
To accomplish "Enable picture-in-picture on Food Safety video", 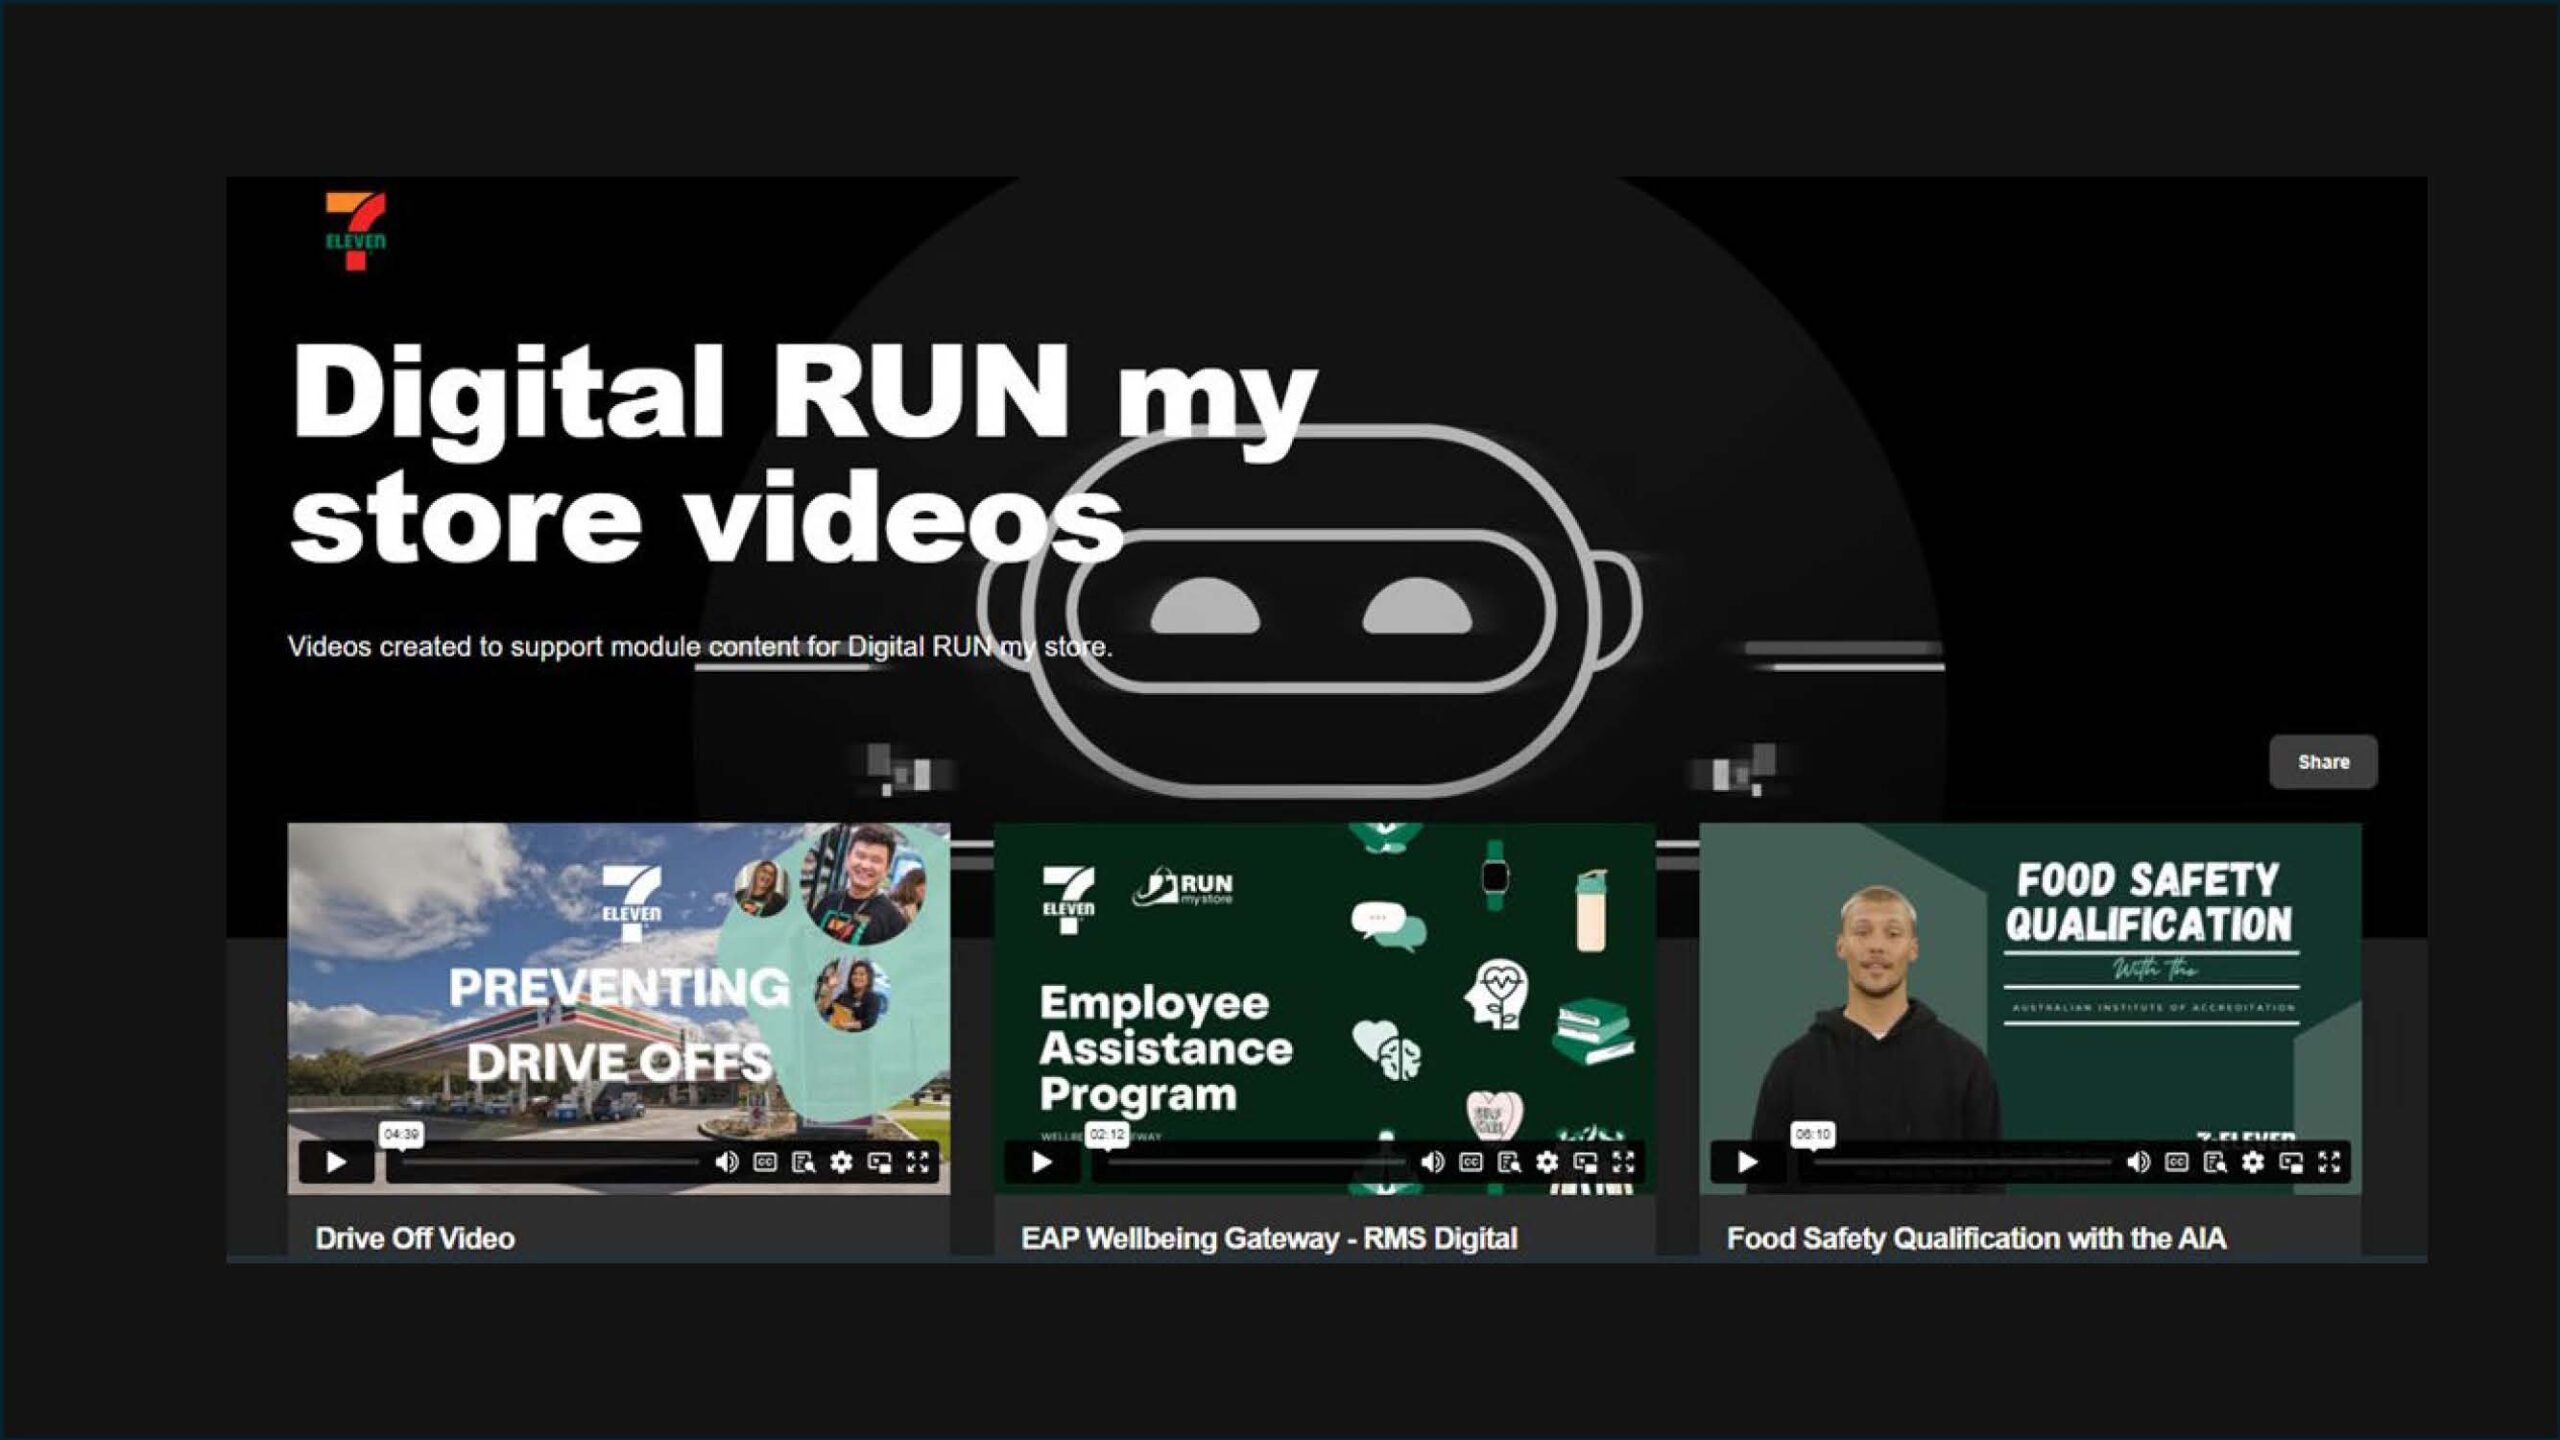I will tap(2291, 1162).
